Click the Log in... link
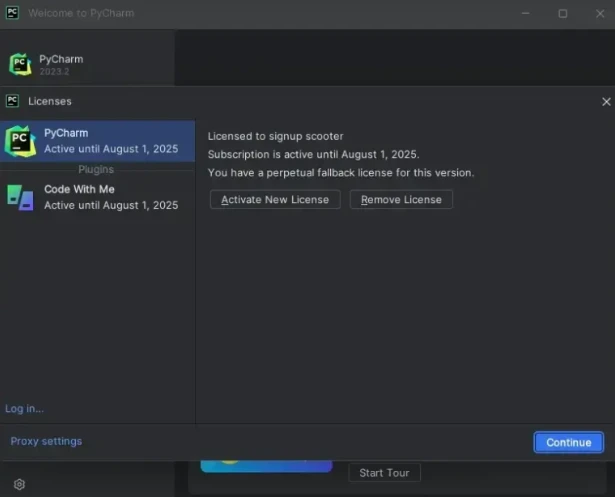 (24, 409)
